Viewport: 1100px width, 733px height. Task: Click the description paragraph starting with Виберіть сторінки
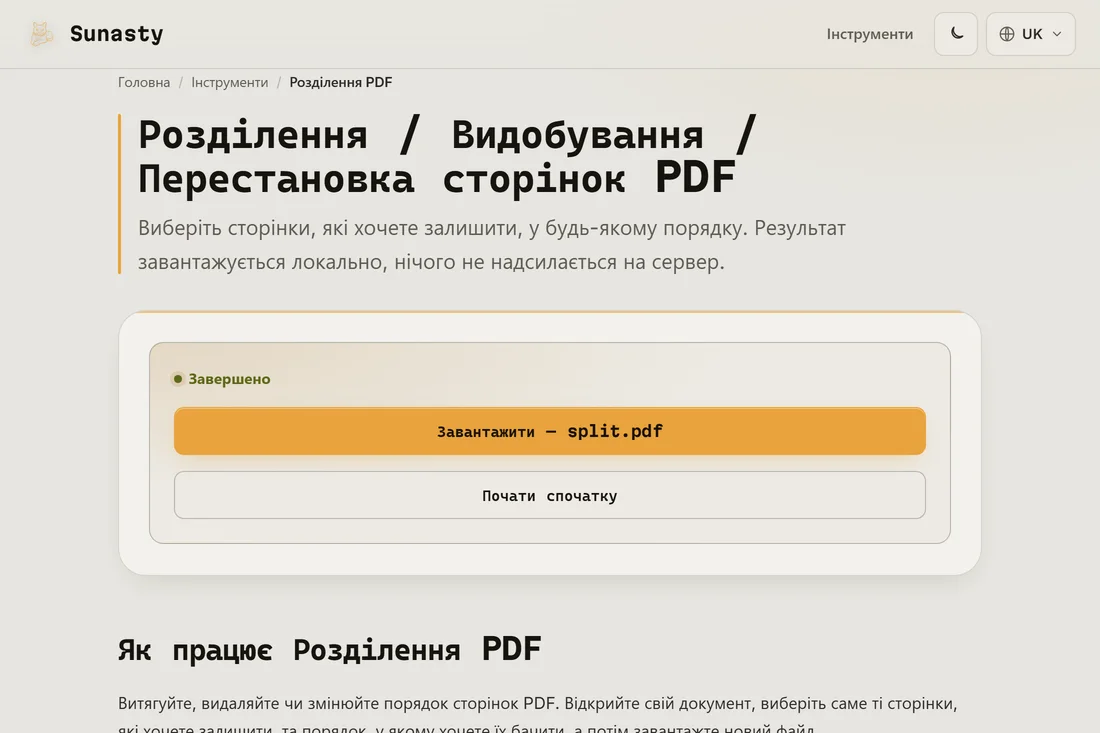pyautogui.click(x=491, y=245)
